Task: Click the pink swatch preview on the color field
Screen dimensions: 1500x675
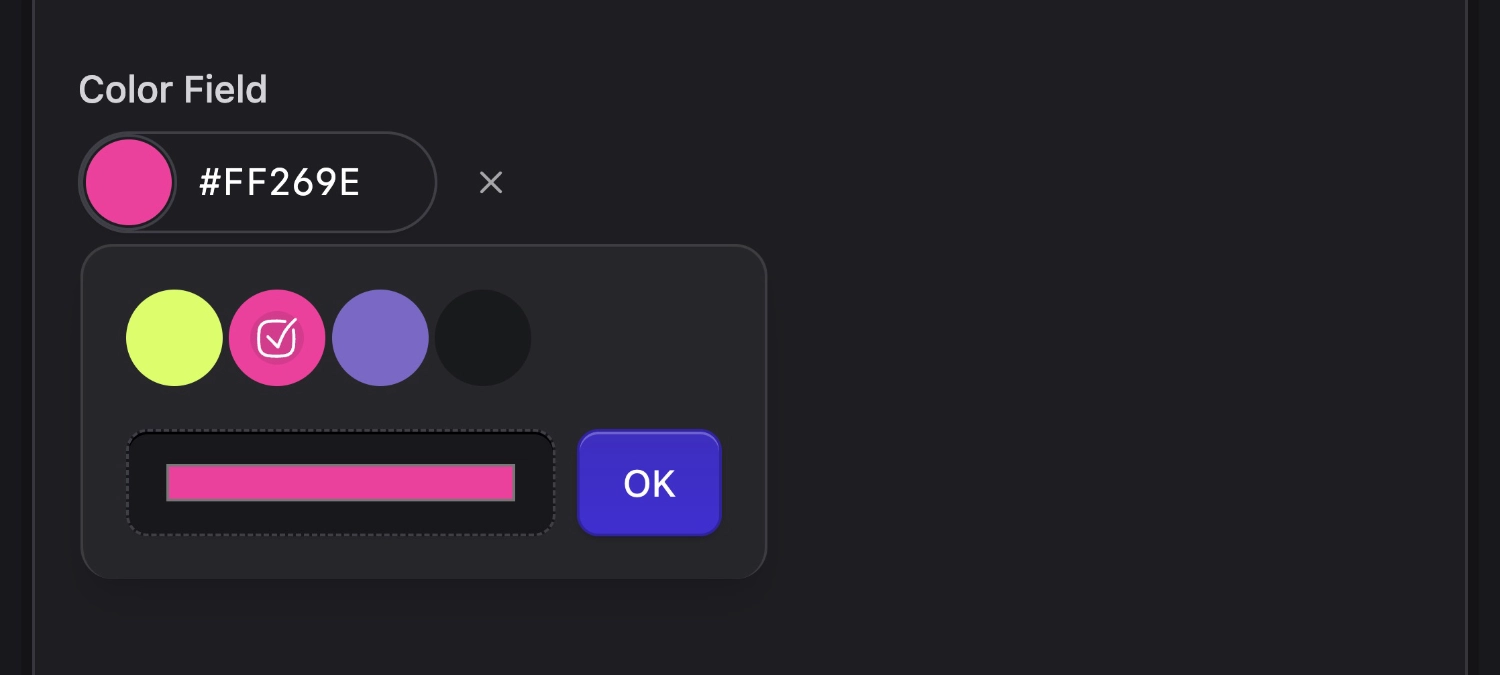Action: 129,182
